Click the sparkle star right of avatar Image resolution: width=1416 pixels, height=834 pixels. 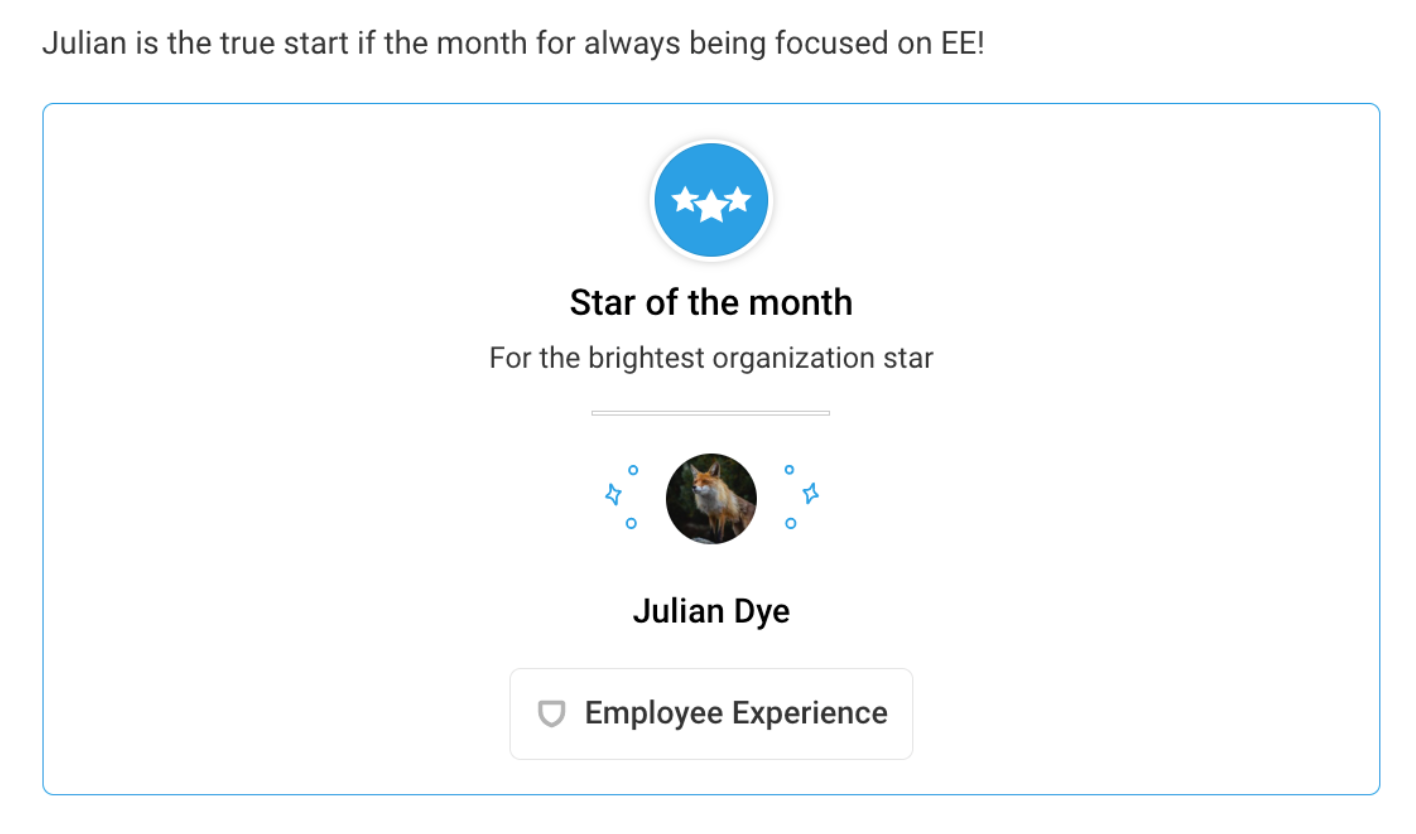pyautogui.click(x=810, y=493)
